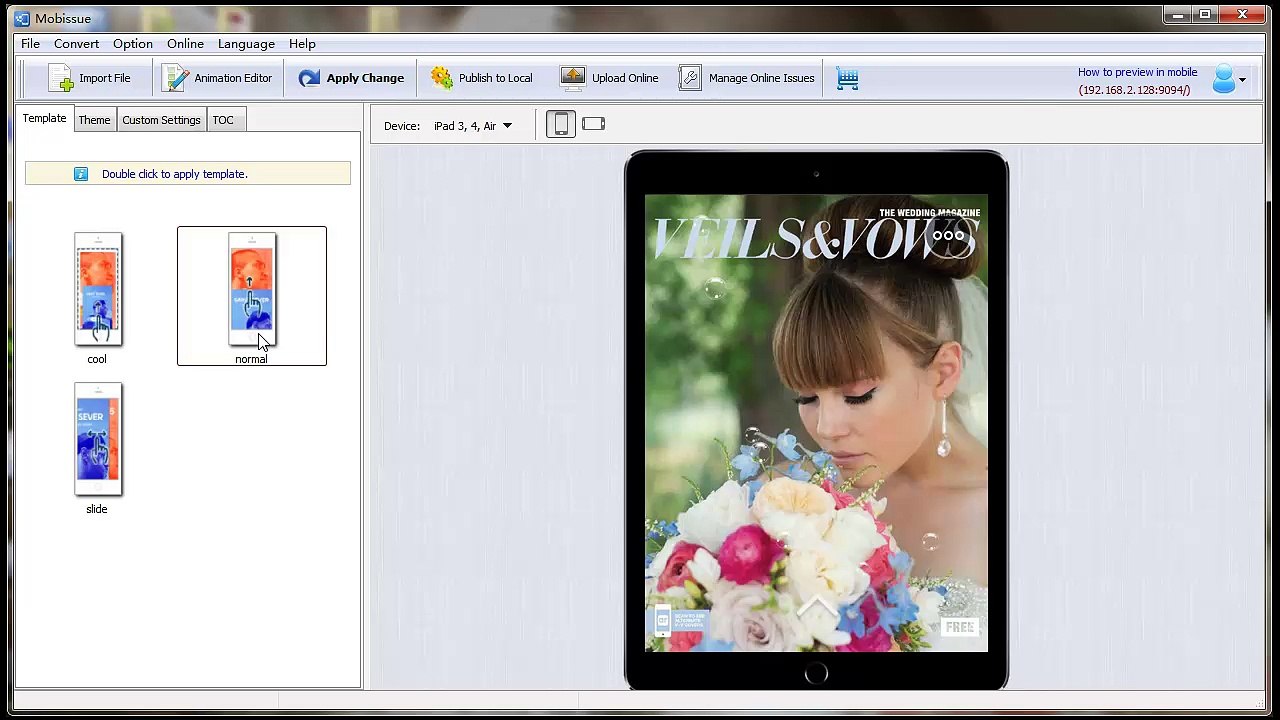Click the 'Device:' label
The image size is (1280, 720).
coord(402,126)
